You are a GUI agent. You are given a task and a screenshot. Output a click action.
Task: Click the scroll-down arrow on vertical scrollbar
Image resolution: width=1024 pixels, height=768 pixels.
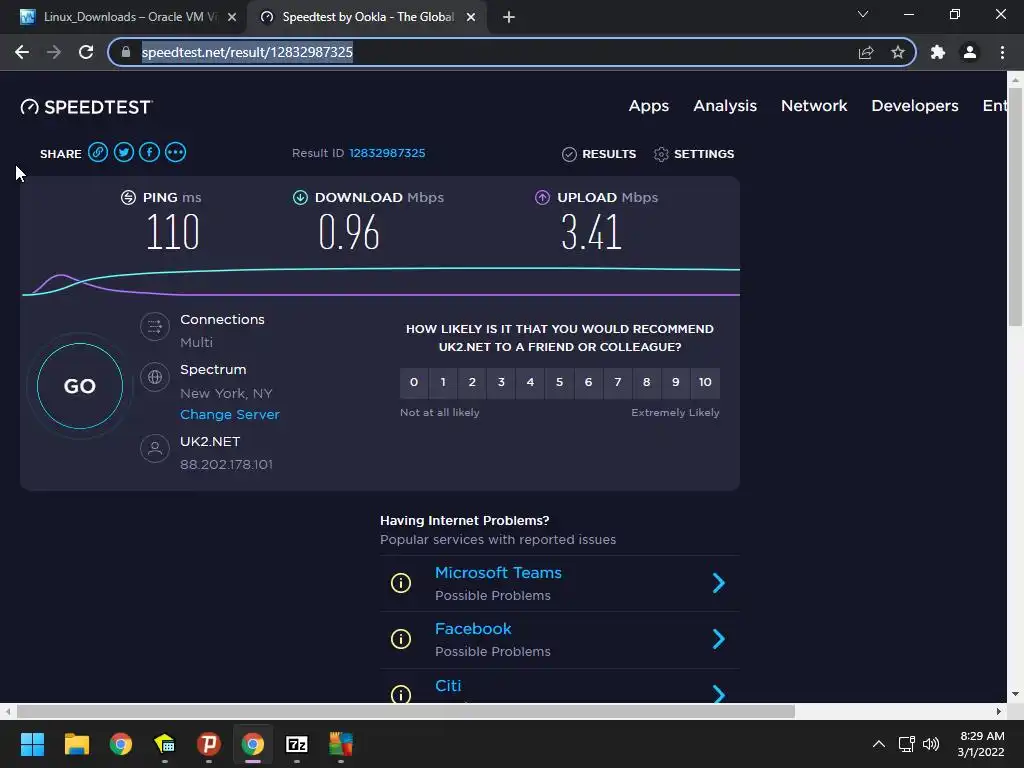pyautogui.click(x=1015, y=694)
